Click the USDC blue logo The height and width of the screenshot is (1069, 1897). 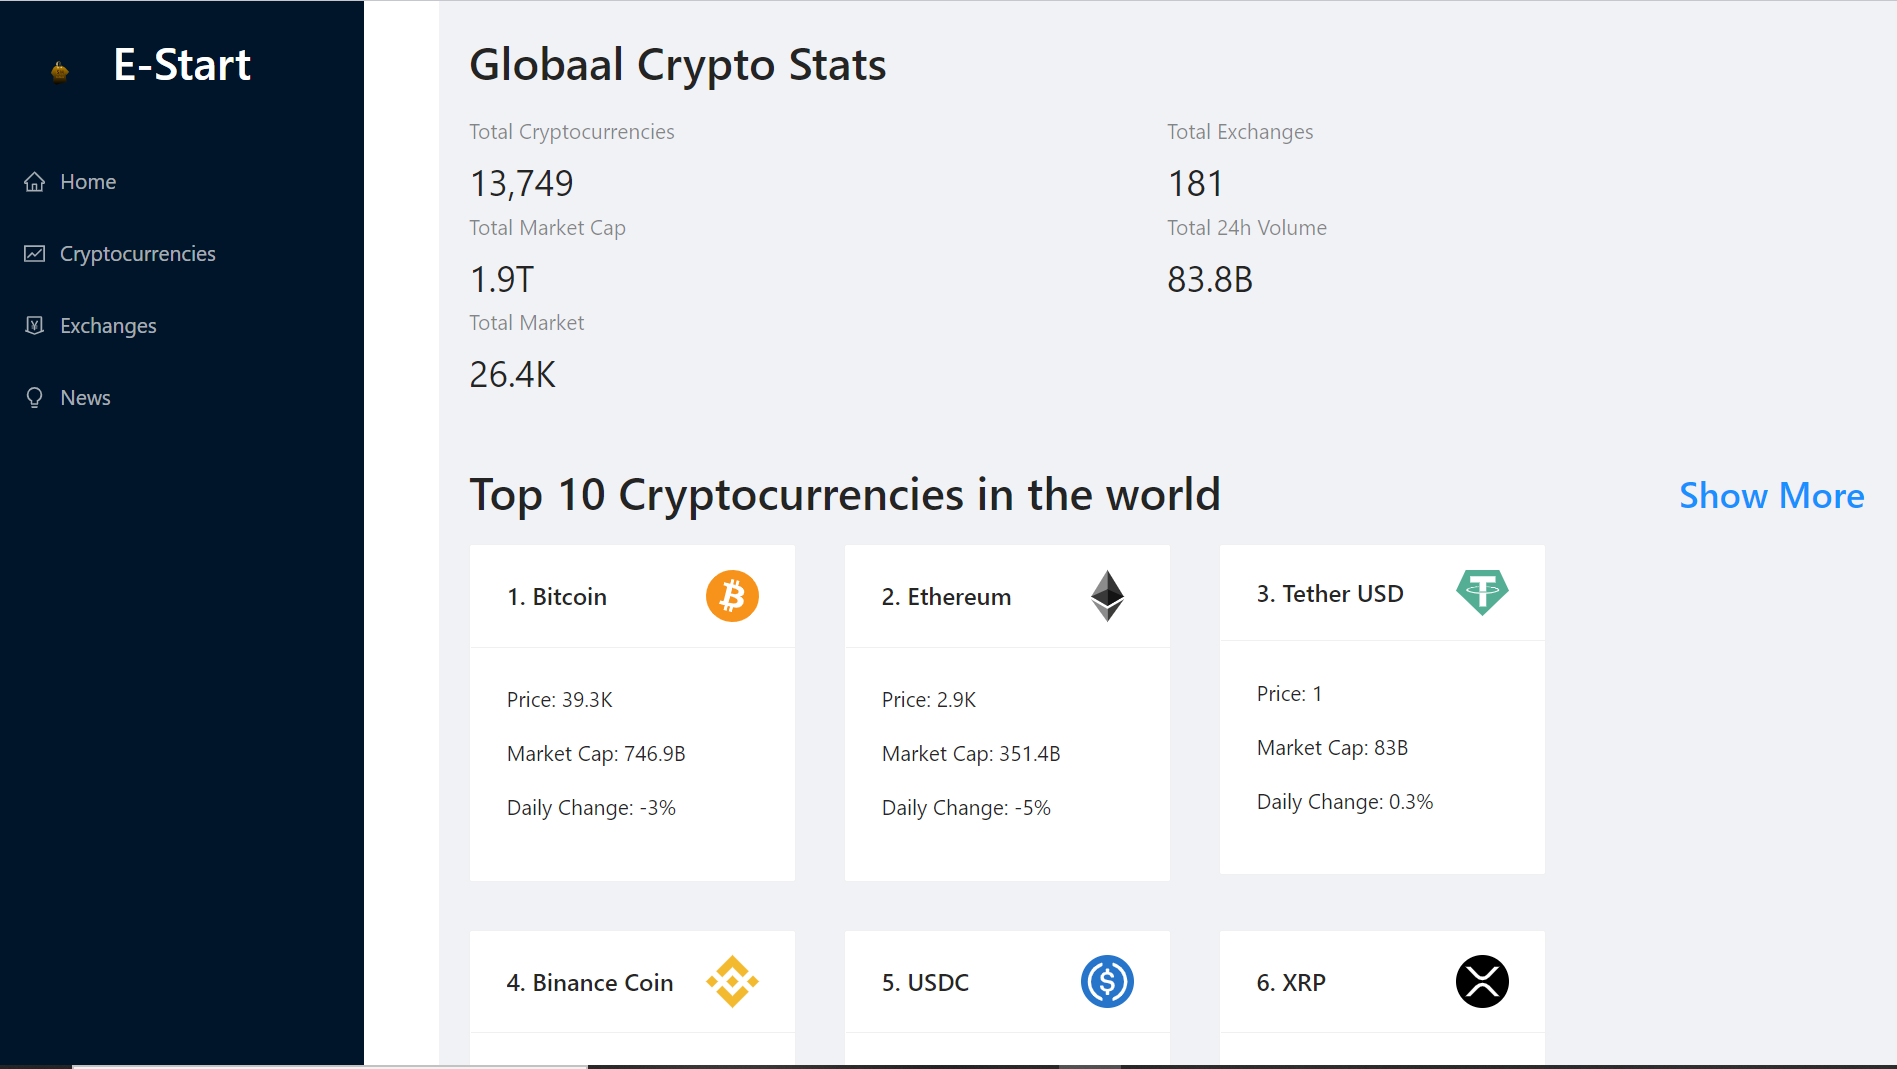tap(1107, 982)
